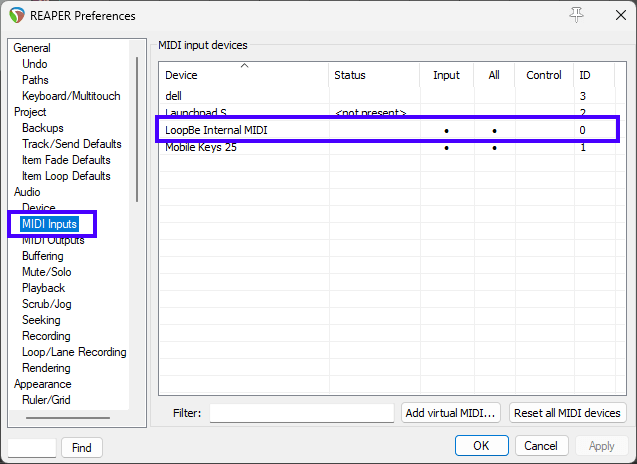Viewport: 637px width, 464px height.
Task: Click the REAPER logo icon
Action: (15, 15)
